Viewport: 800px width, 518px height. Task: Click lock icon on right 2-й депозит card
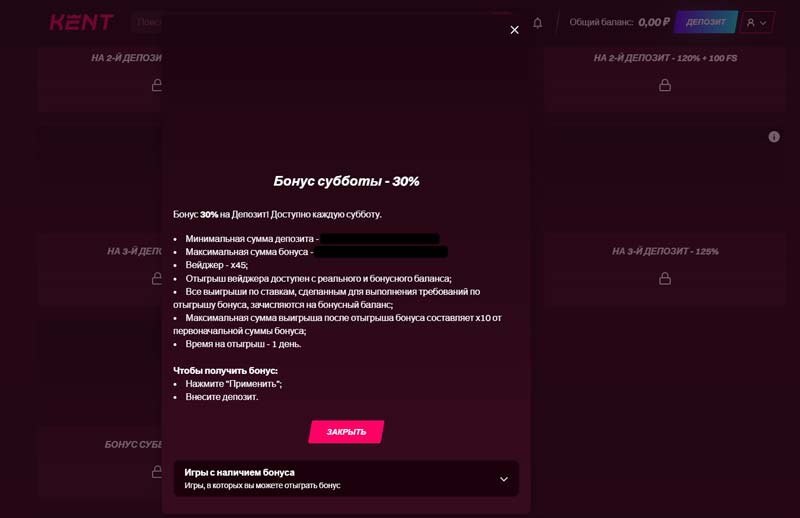[x=665, y=86]
